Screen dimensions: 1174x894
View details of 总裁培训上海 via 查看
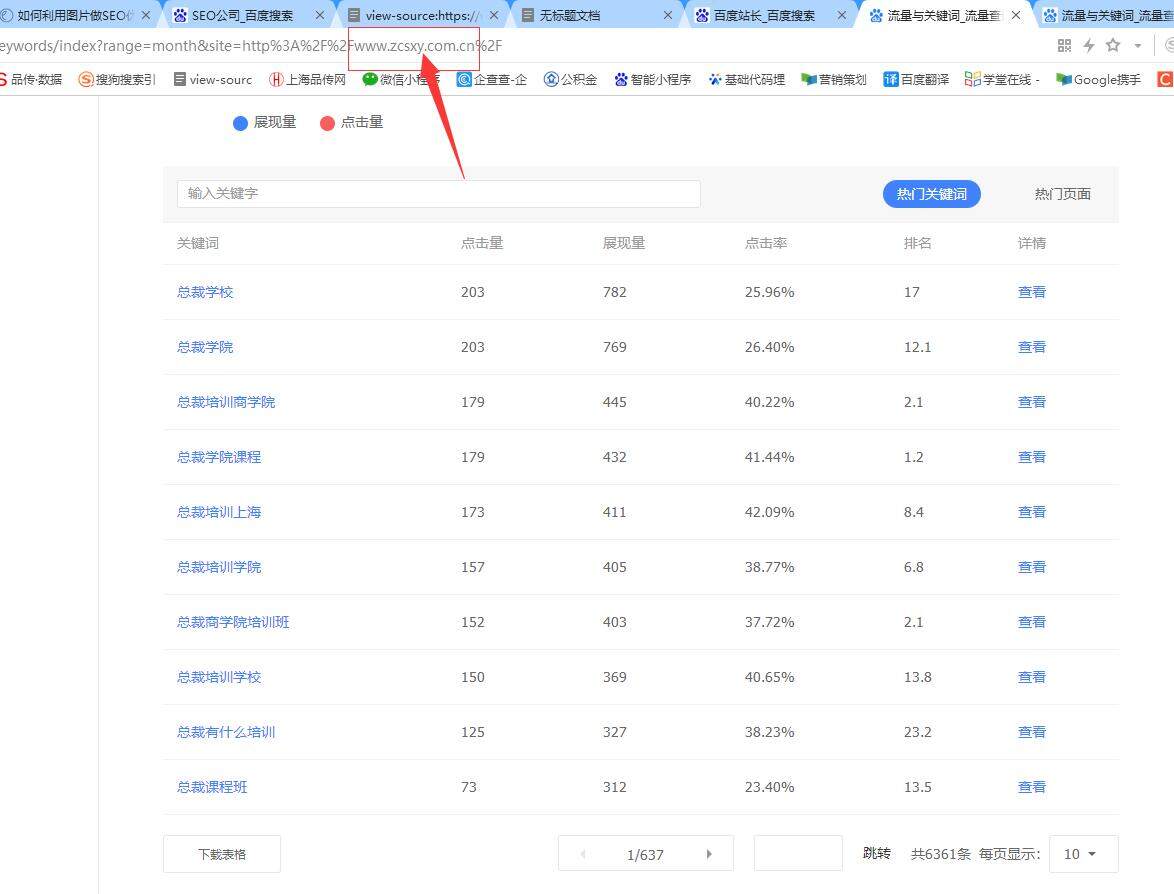click(1031, 511)
